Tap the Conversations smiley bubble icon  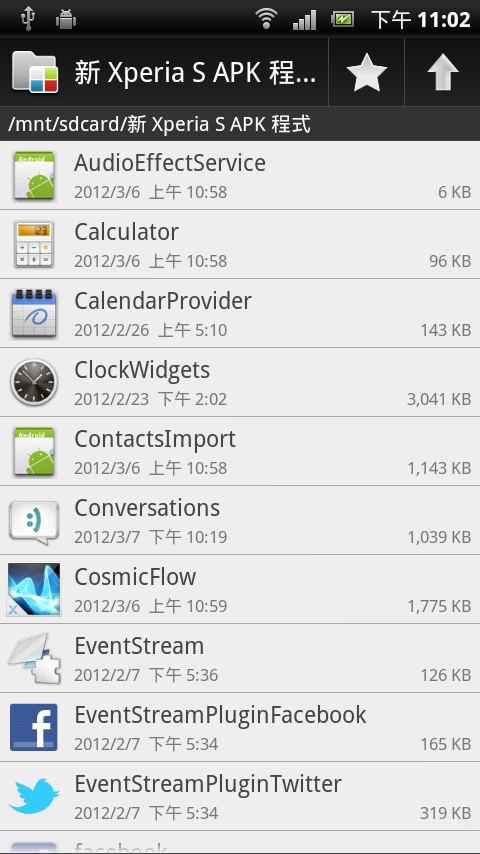pyautogui.click(x=34, y=521)
